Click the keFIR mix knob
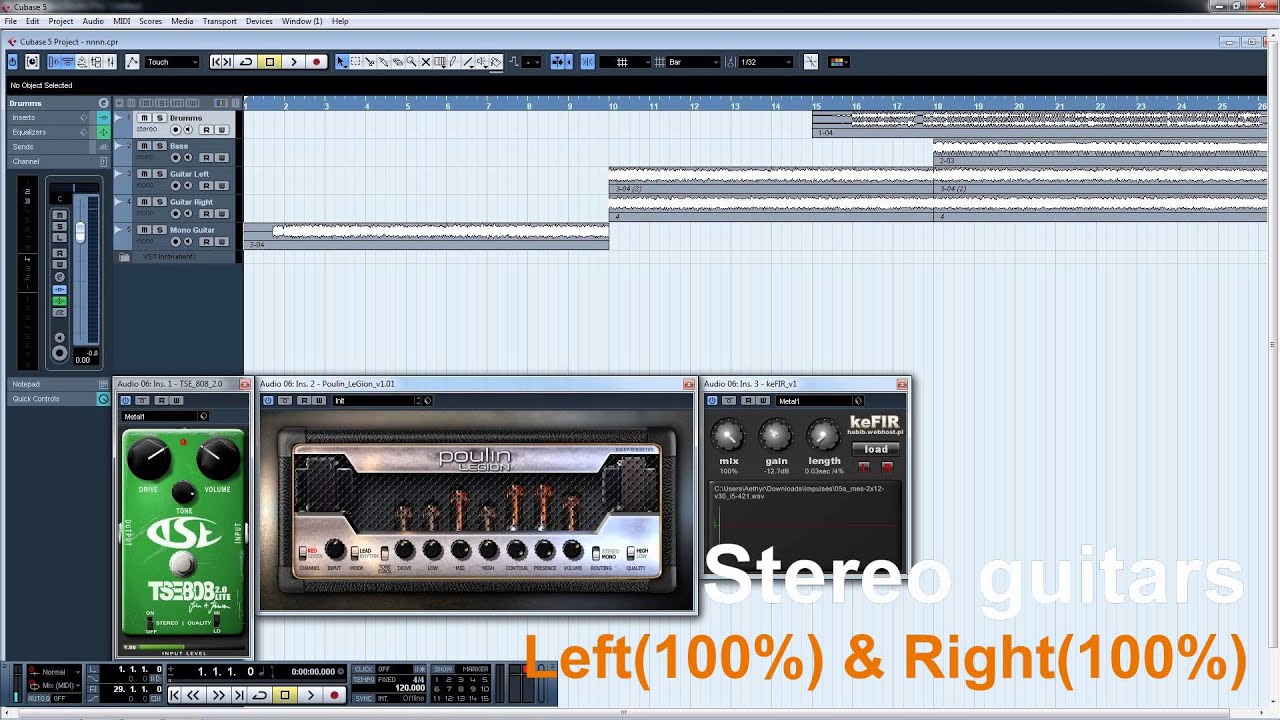The image size is (1280, 720). pos(728,435)
